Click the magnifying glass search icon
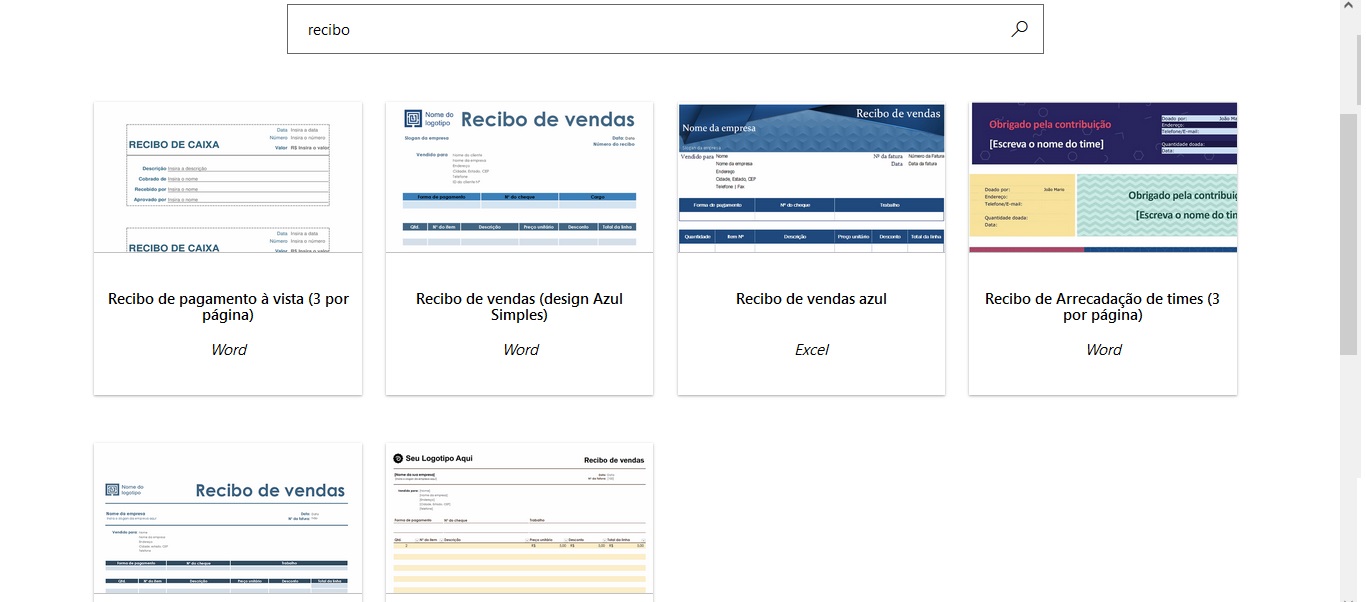This screenshot has height=602, width=1366. point(1019,29)
